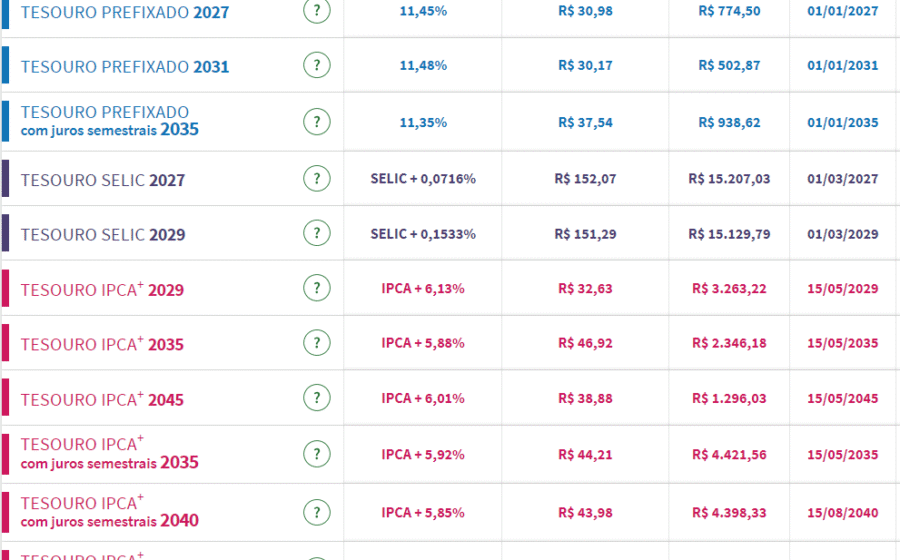Select the SELIC + 0,1533% rate
Screen dimensions: 900x560
point(423,234)
